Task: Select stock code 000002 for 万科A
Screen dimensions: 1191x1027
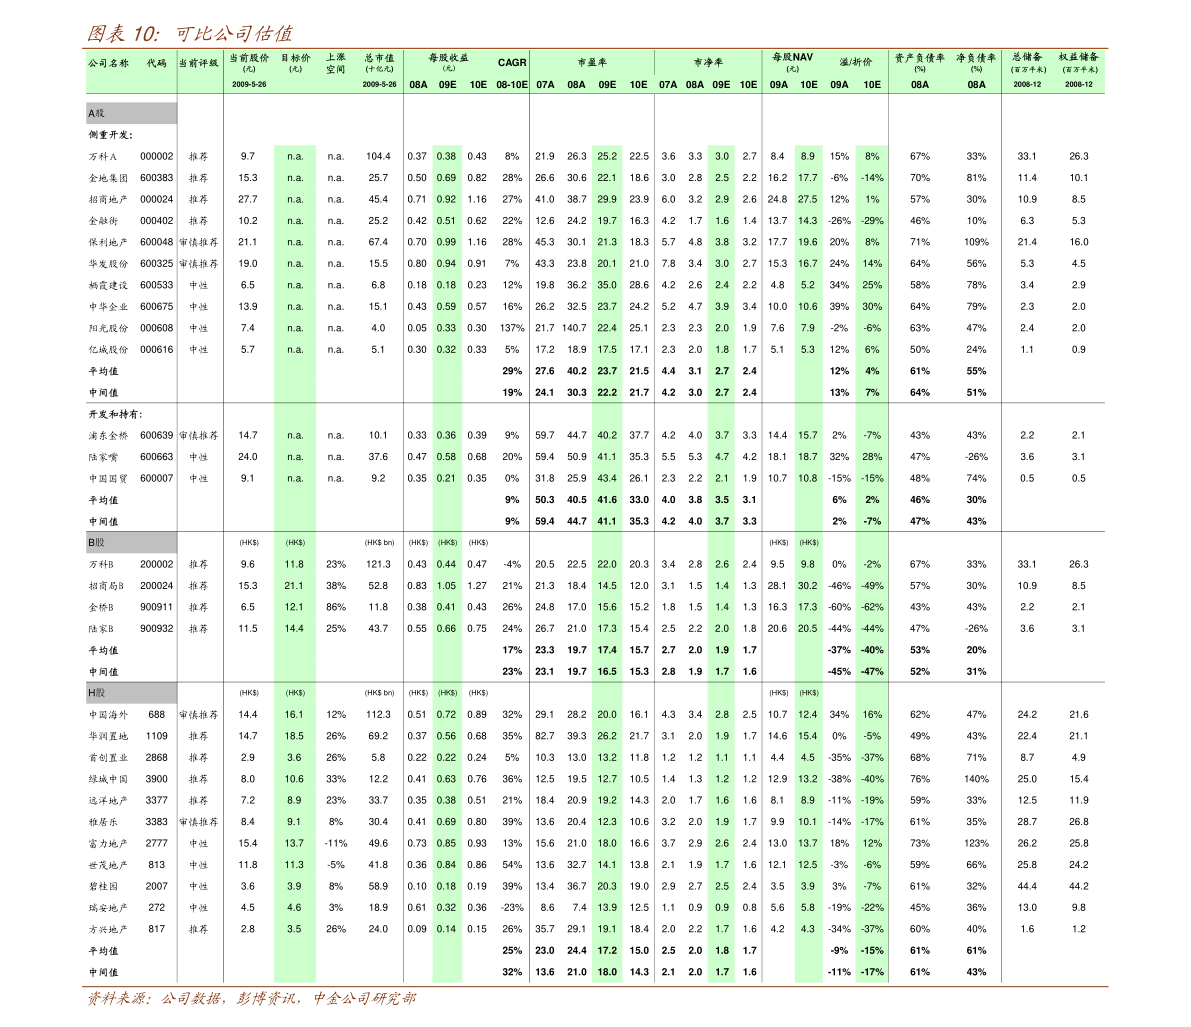Action: pos(156,156)
